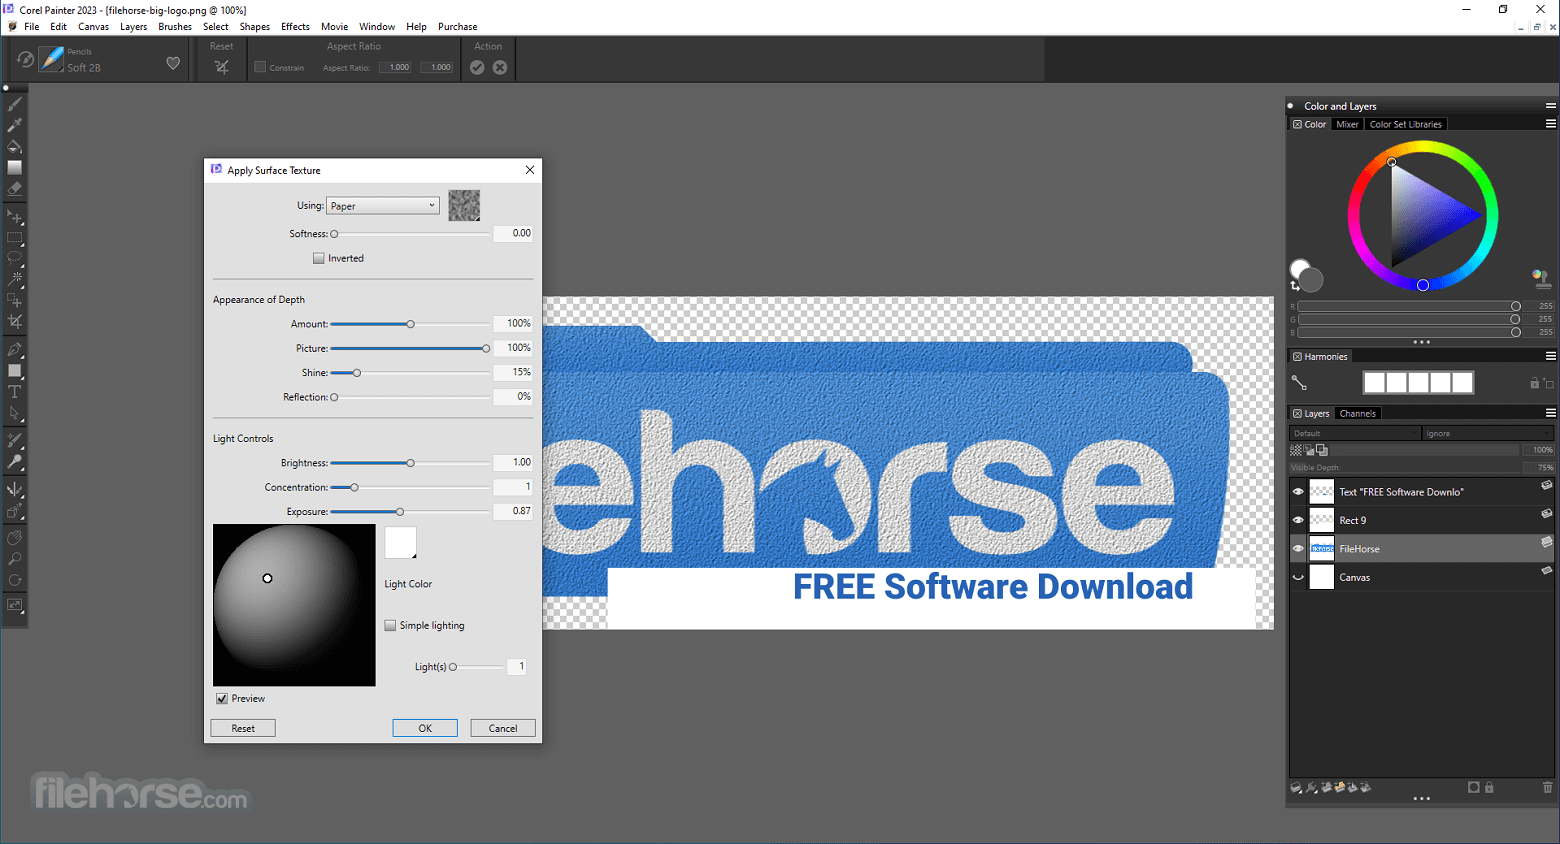Select the Dropper tool

(x=15, y=125)
